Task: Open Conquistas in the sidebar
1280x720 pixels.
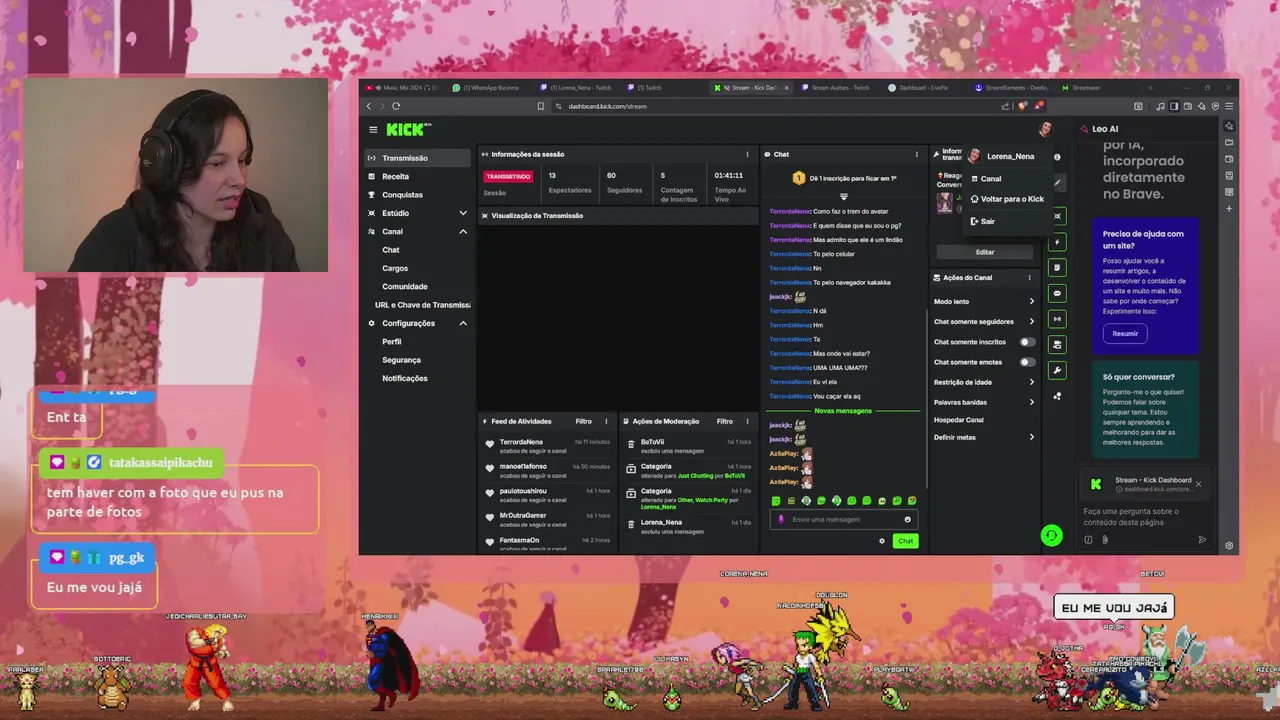Action: coord(402,195)
